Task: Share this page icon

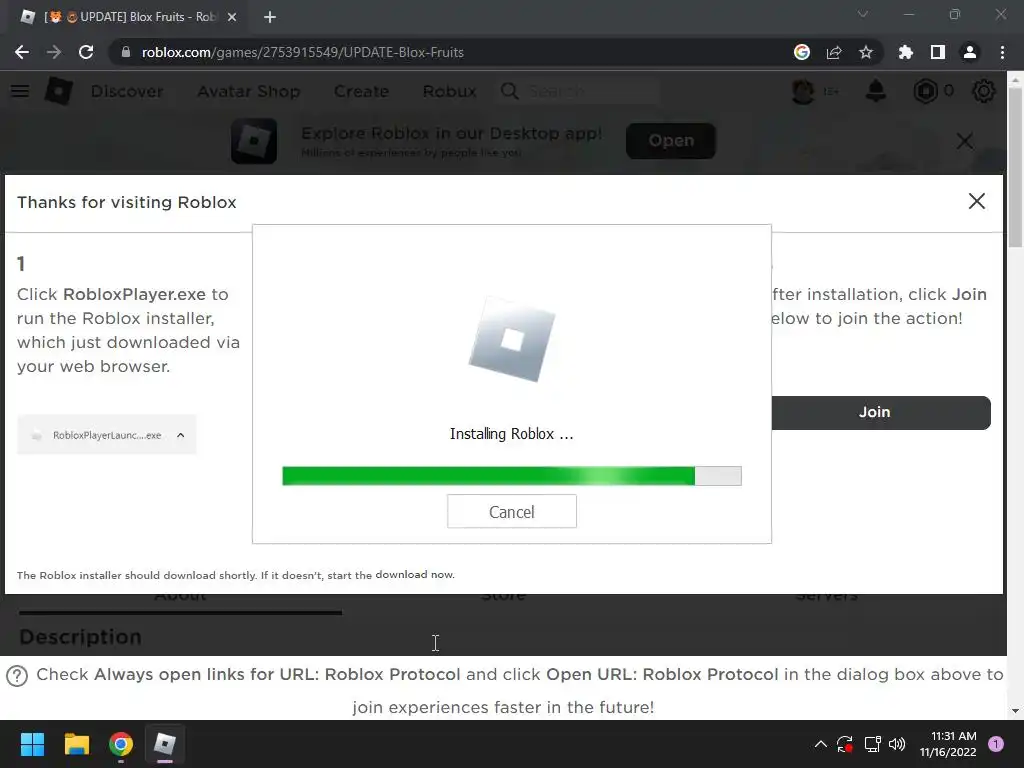Action: [x=834, y=52]
